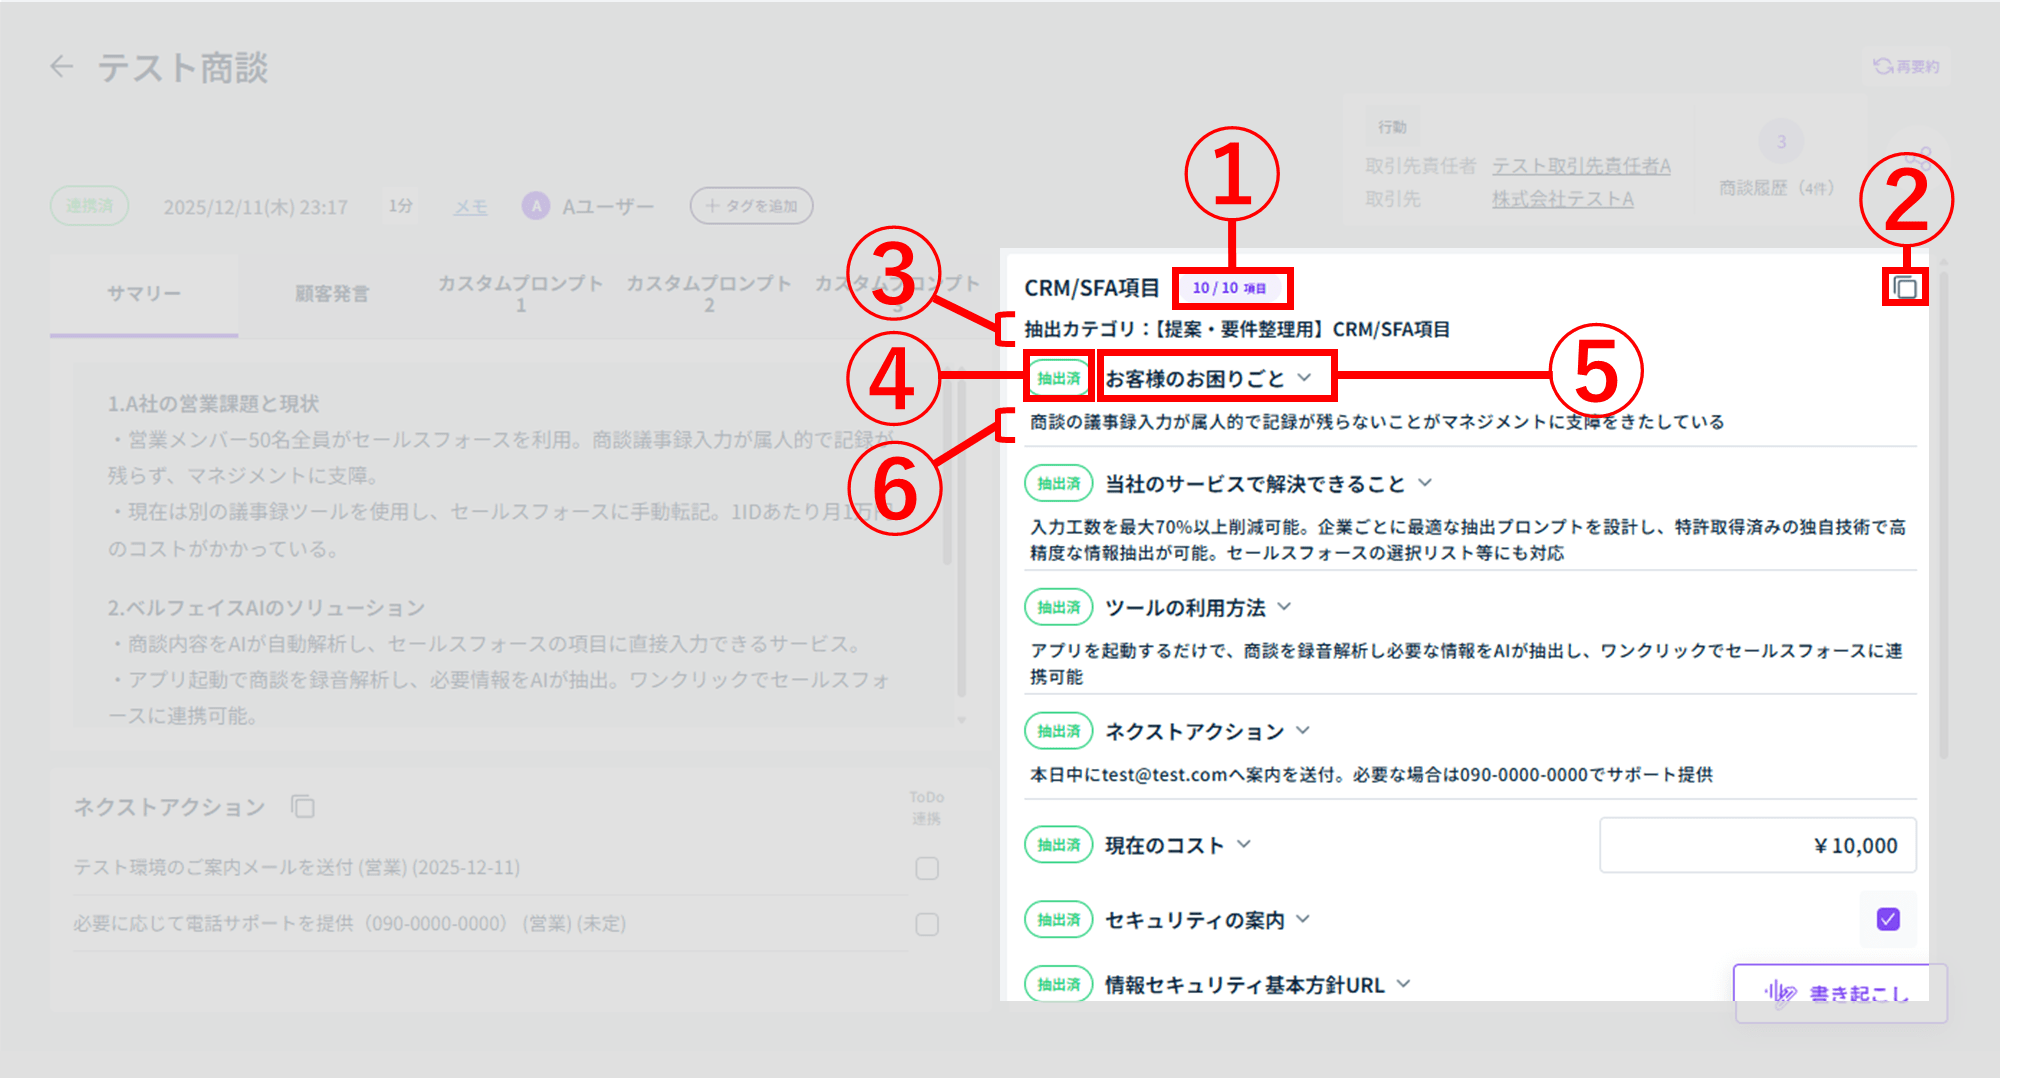Screen dimensions: 2017x1078
Task: Click the back arrow beside テスト商談
Action: 62,67
